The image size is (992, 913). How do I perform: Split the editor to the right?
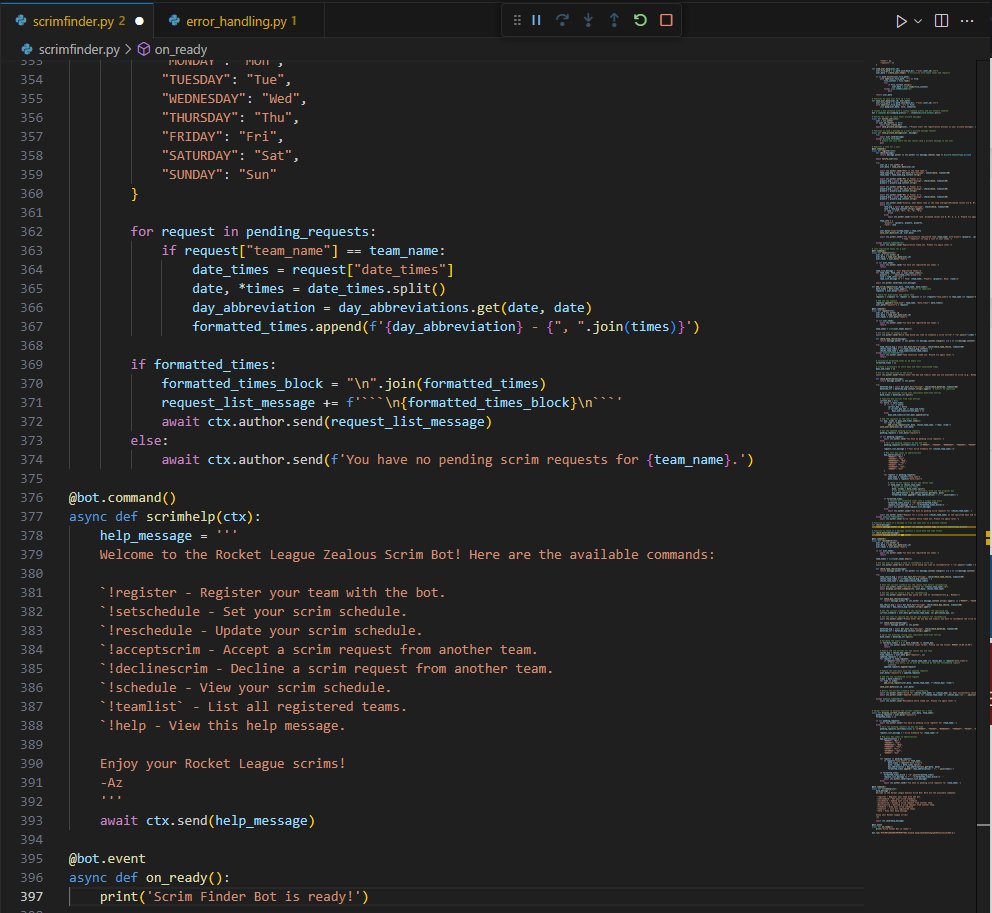(x=941, y=21)
